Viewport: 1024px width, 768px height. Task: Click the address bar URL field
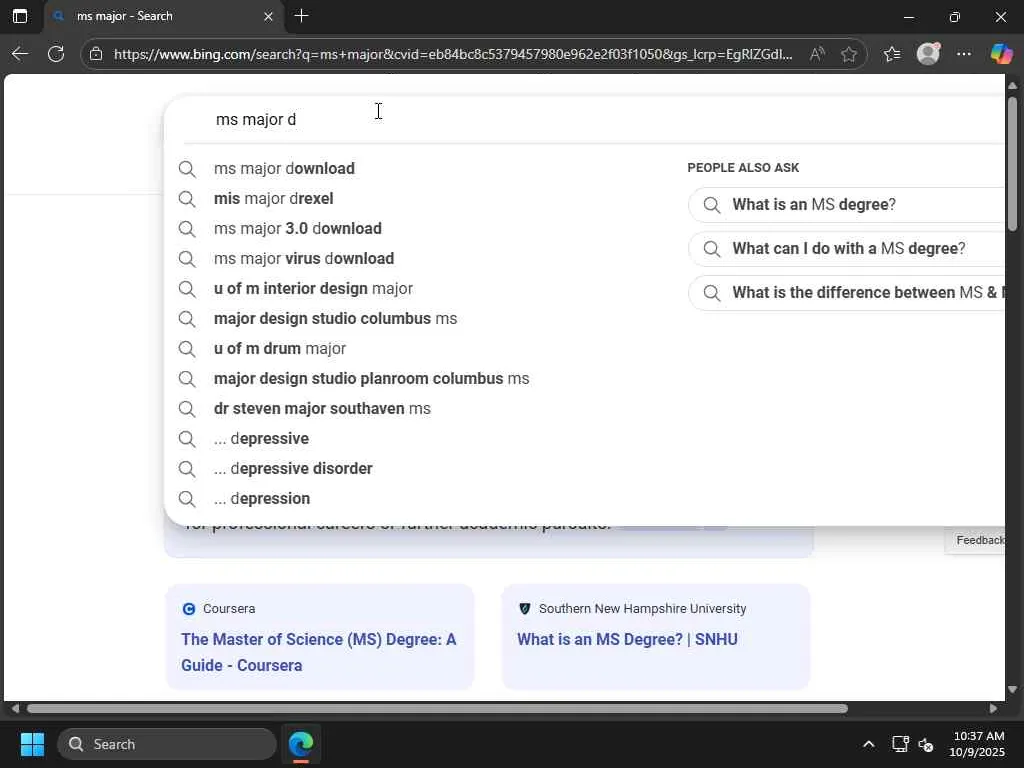(x=453, y=54)
